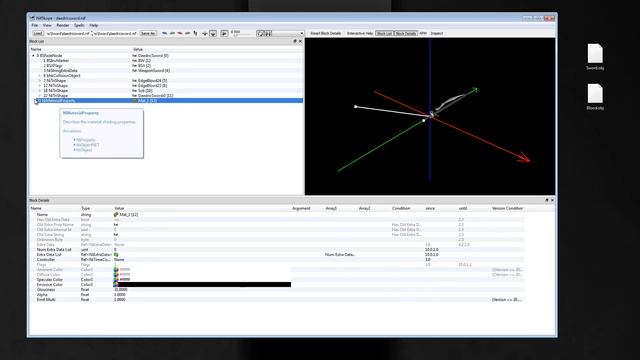
Task: Expand the 6 bhkCollisionObject node
Action: tap(40, 76)
